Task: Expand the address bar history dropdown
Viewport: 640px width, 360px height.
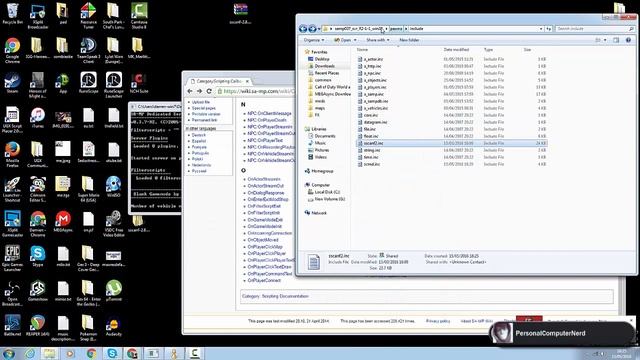Action: (541, 29)
